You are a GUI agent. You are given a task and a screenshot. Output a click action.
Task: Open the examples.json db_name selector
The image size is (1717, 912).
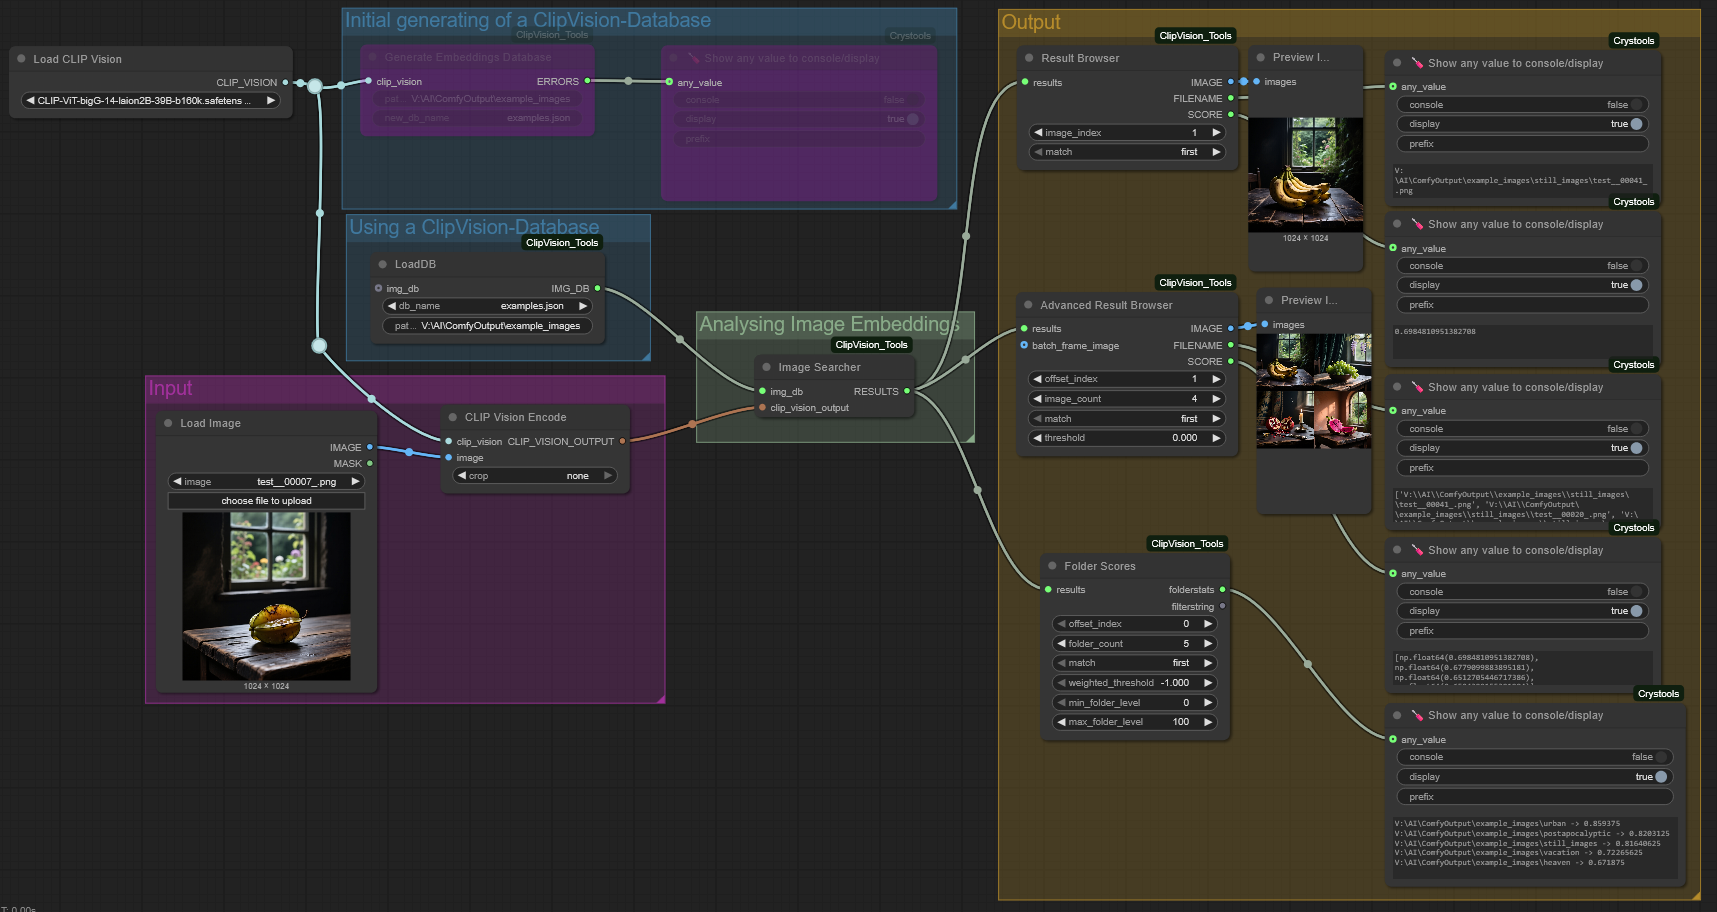487,306
